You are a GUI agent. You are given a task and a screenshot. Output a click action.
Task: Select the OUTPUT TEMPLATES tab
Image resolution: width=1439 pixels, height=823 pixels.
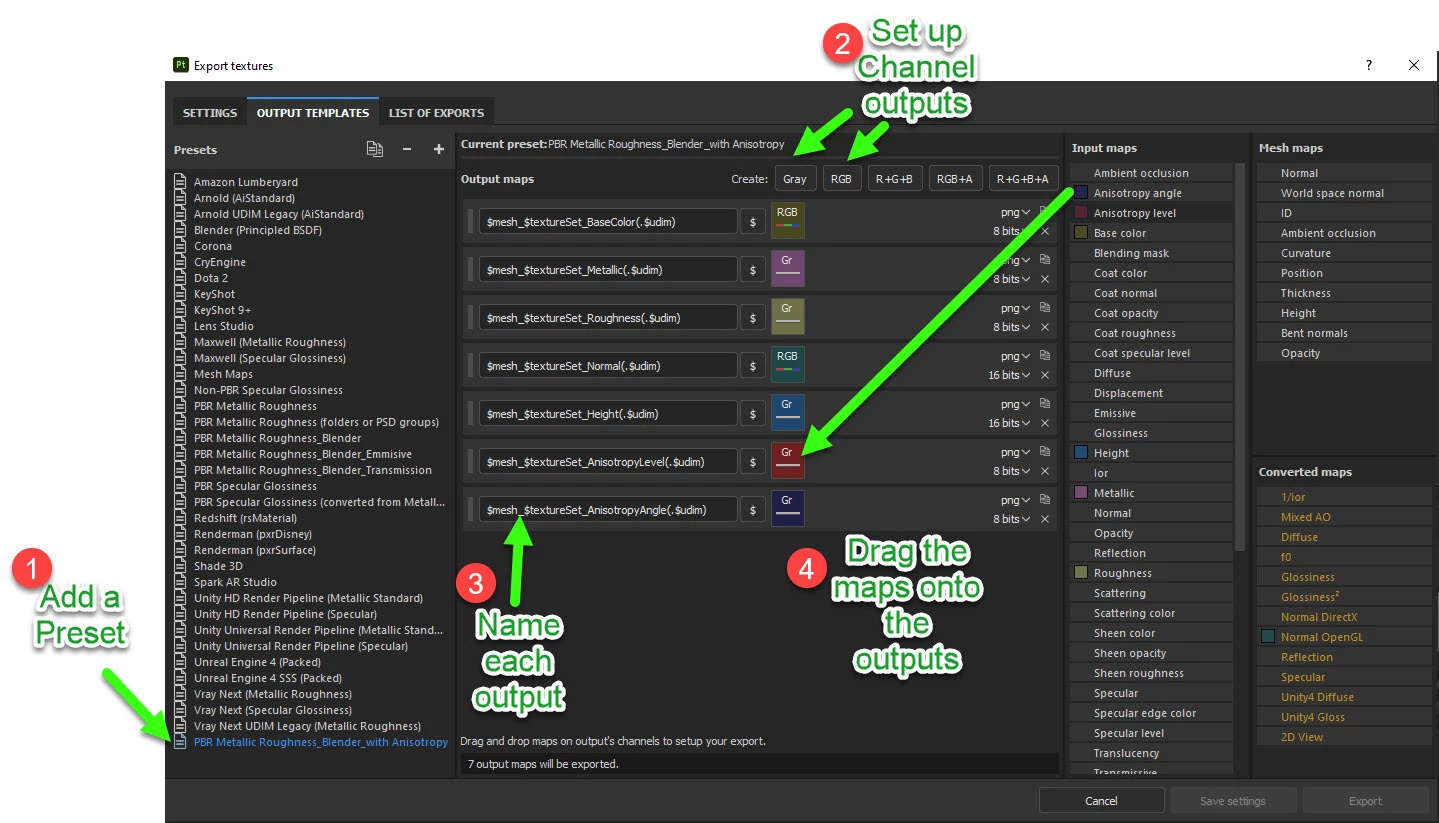[313, 113]
